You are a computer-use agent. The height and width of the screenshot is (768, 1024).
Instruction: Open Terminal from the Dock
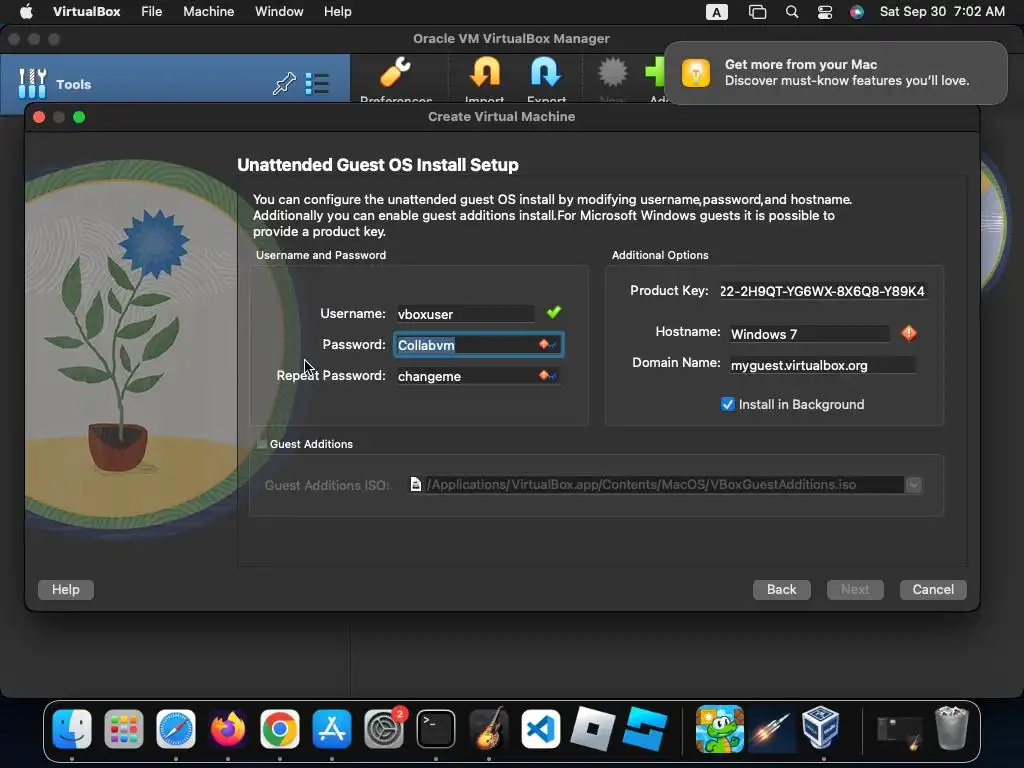(x=436, y=728)
